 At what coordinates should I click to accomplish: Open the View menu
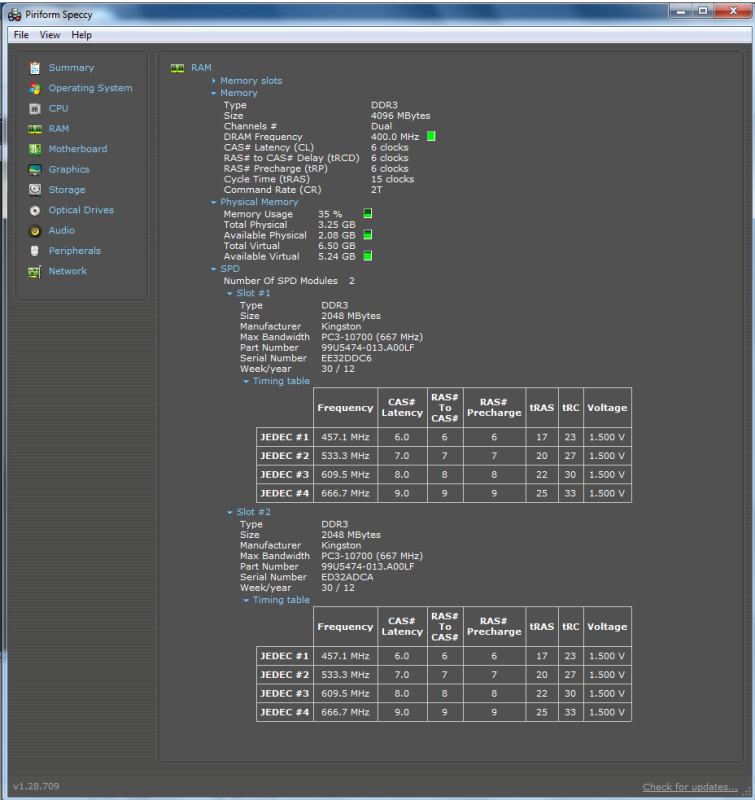pos(50,35)
